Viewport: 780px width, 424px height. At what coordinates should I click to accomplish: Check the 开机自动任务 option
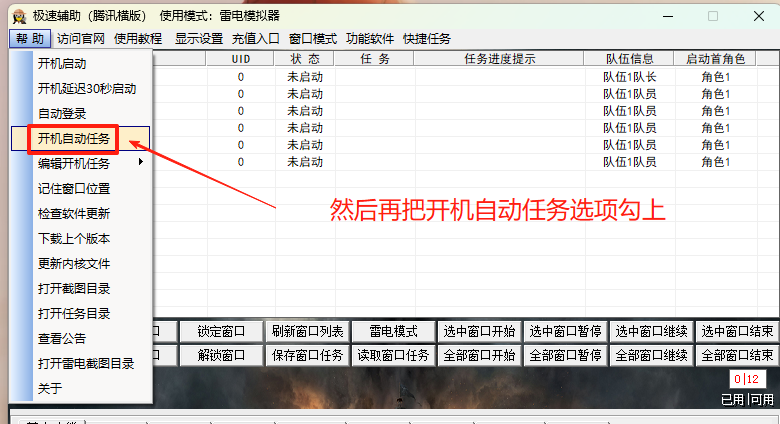[x=74, y=138]
